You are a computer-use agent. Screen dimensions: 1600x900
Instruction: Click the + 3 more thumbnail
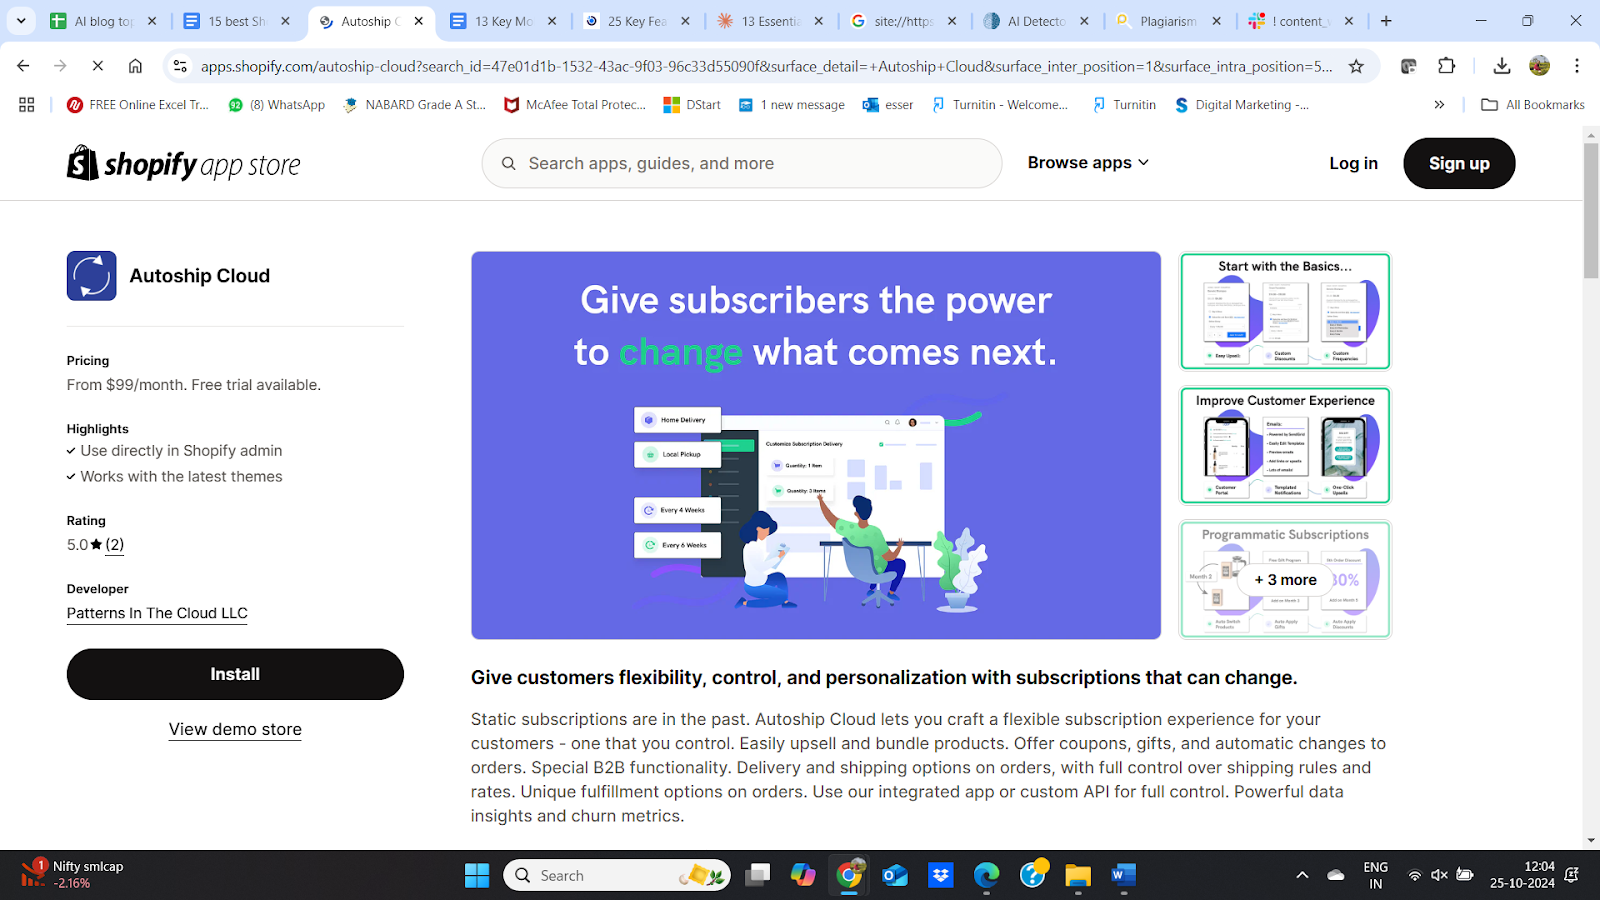coord(1285,579)
